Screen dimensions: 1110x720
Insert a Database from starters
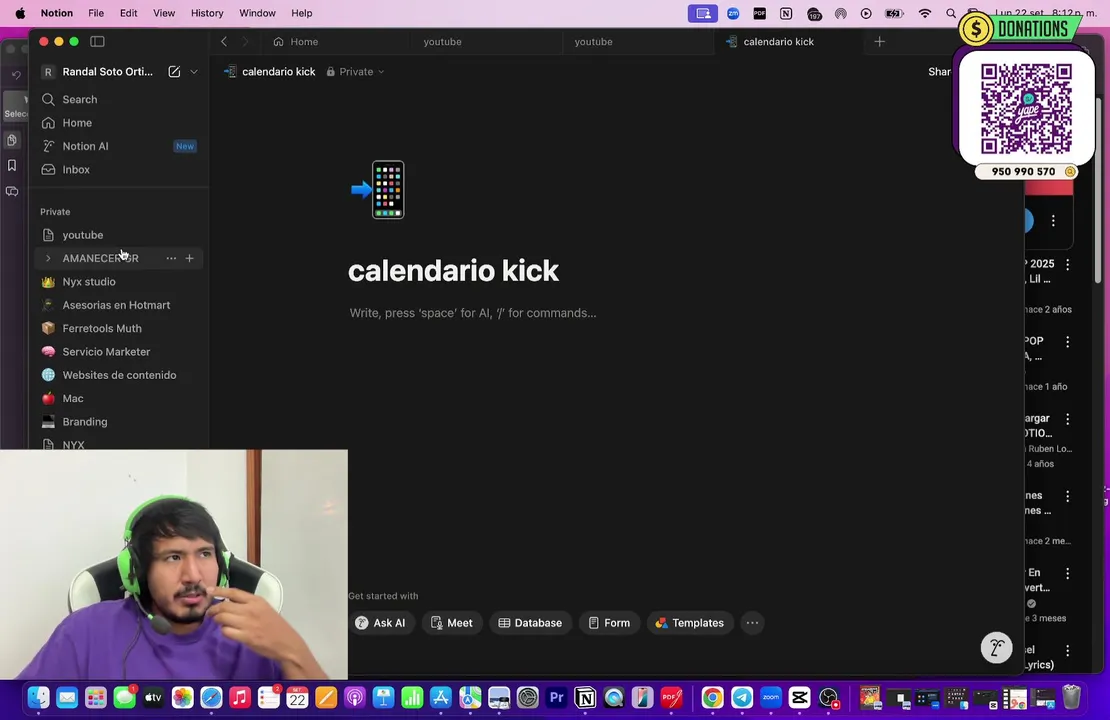[x=530, y=623]
